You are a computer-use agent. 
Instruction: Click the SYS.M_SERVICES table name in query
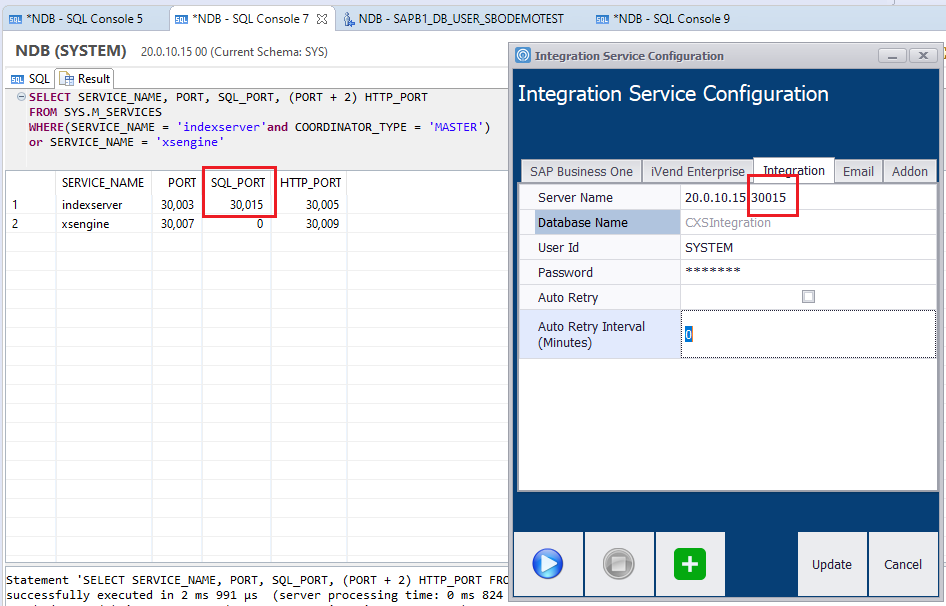tap(113, 112)
